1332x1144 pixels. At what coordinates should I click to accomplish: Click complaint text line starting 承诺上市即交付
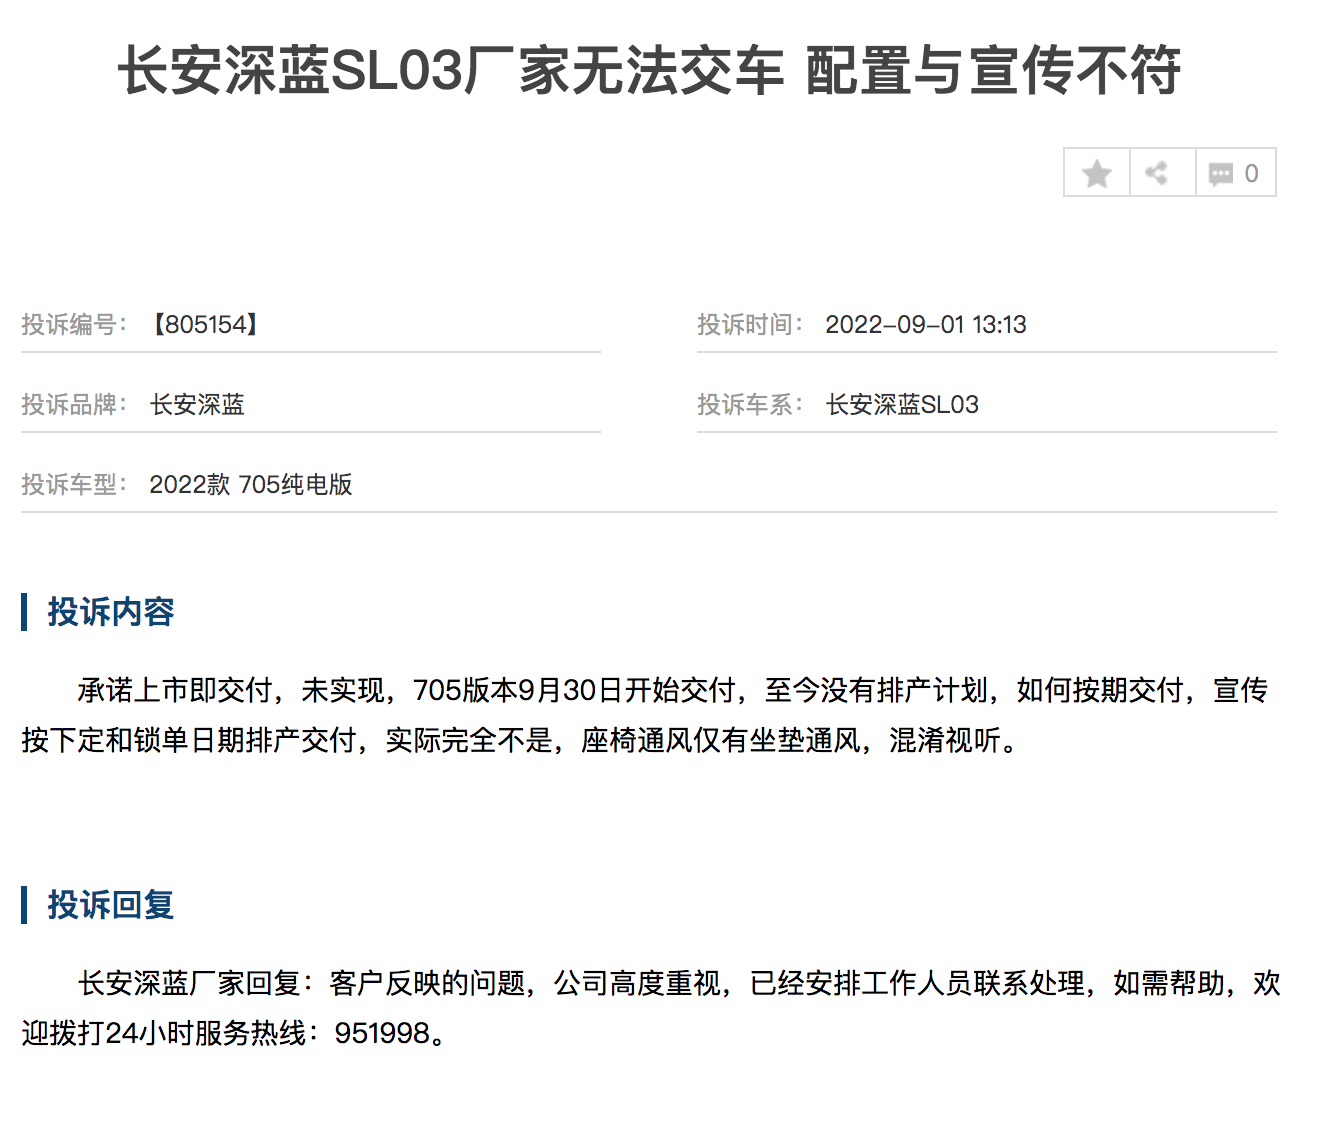tap(673, 690)
